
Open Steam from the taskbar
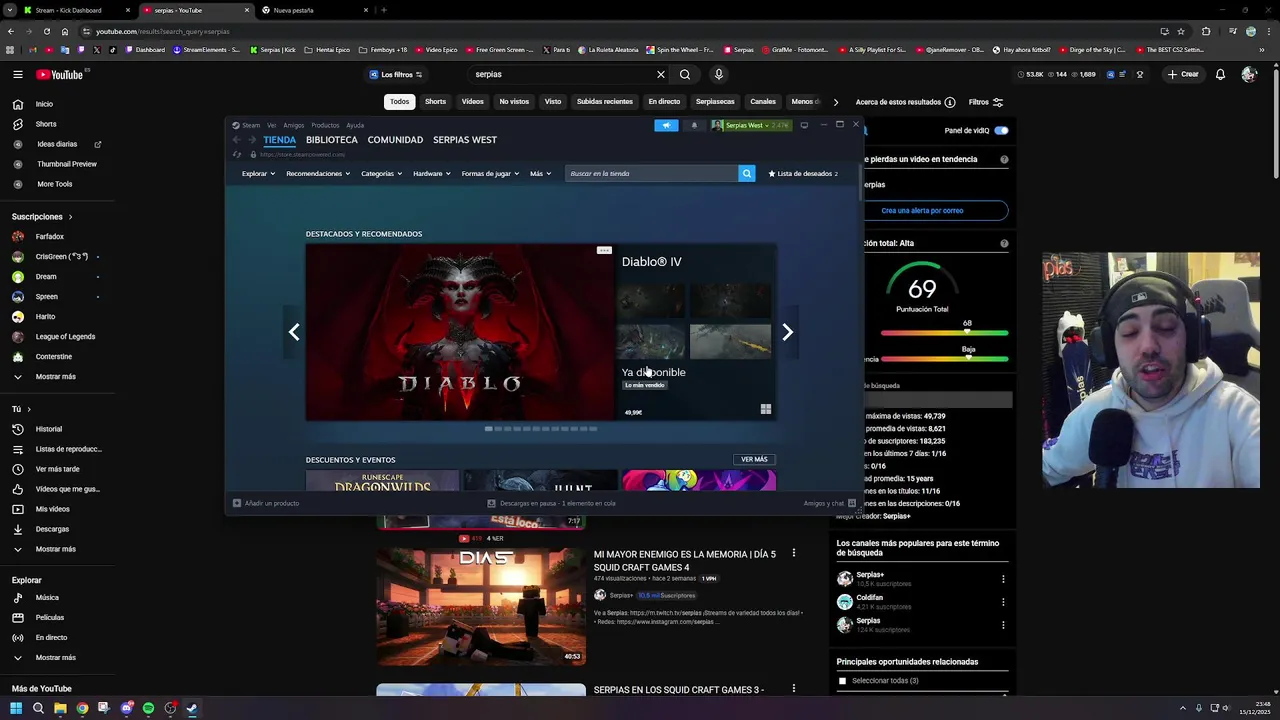coord(192,708)
